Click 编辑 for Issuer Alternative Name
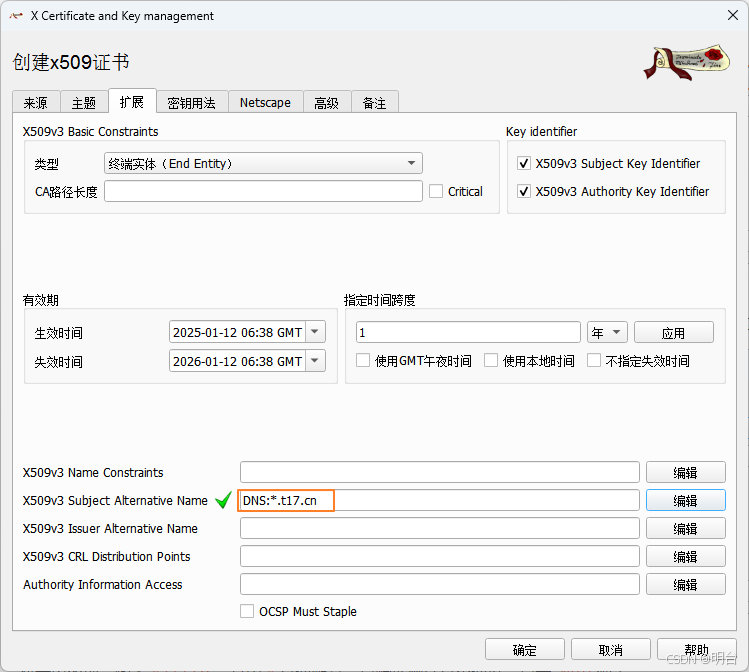 (685, 528)
